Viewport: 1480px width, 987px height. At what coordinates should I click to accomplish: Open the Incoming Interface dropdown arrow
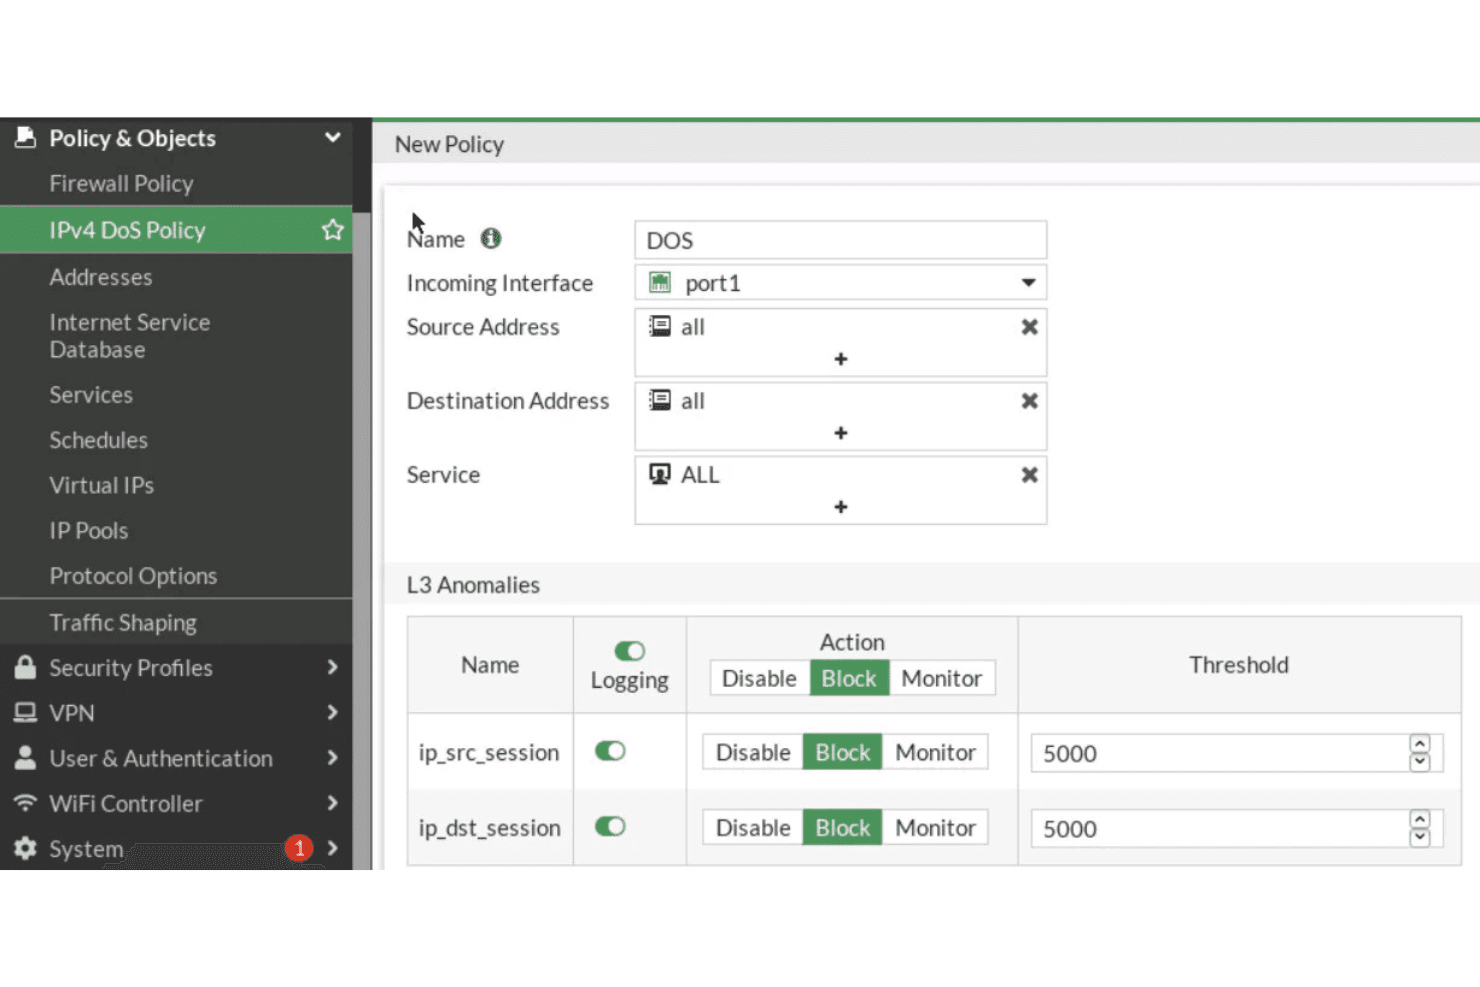coord(1028,283)
